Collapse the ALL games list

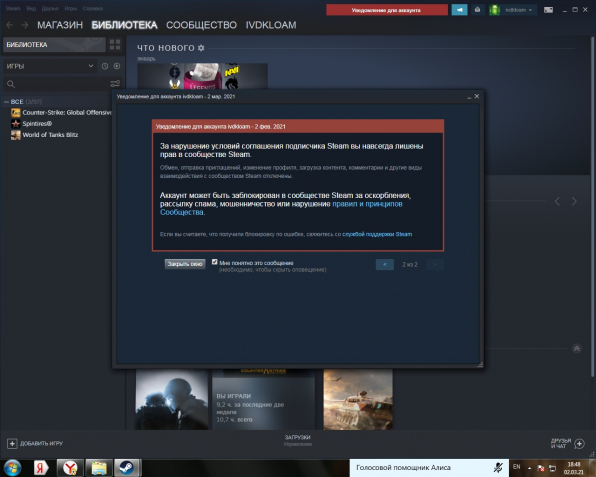tap(6, 102)
